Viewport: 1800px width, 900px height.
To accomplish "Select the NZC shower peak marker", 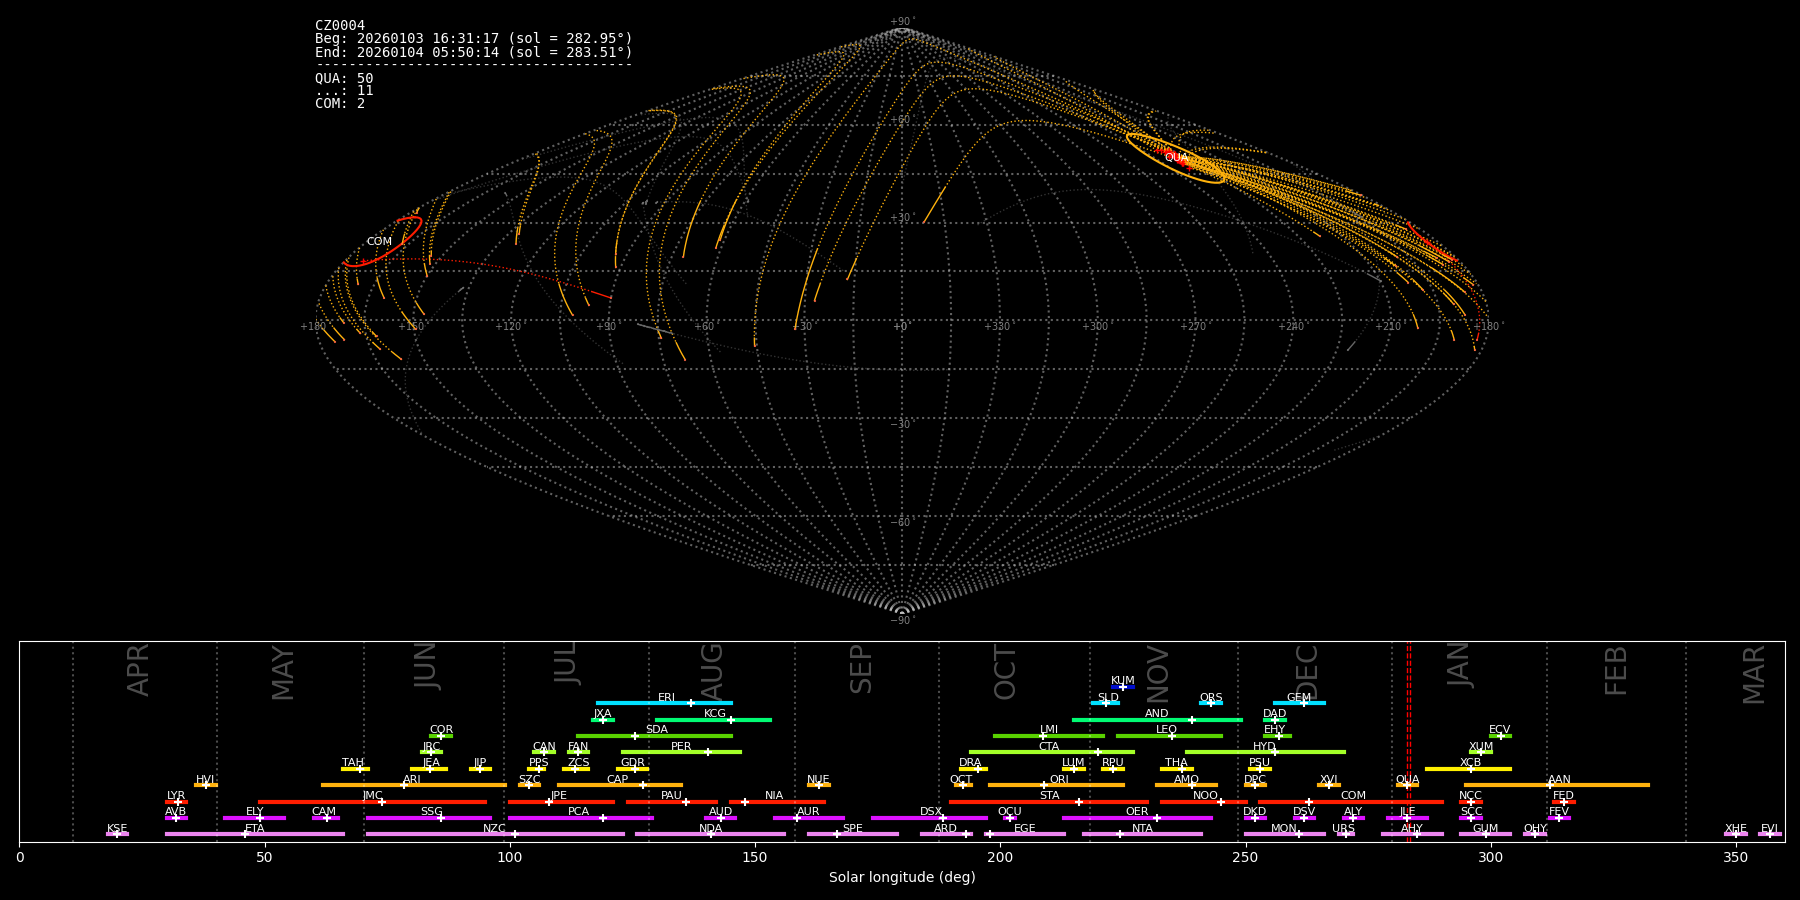I will (x=515, y=834).
